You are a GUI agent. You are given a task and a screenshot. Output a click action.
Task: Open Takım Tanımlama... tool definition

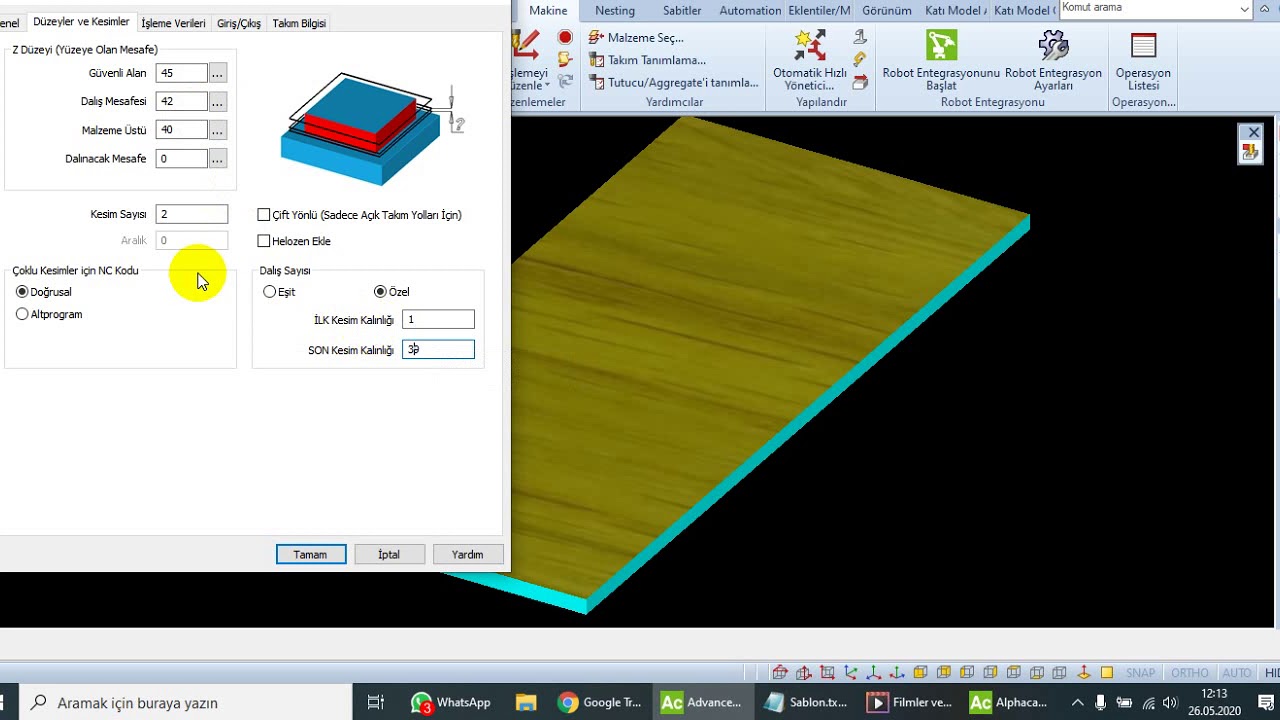[x=647, y=60]
